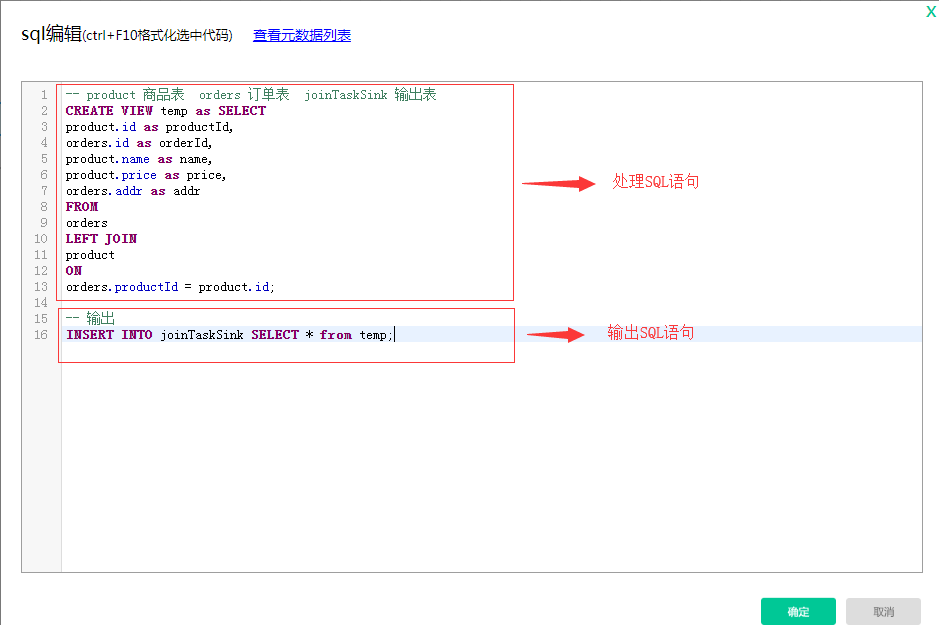Click the INSERT INTO joinTaskSink statement

pos(229,335)
